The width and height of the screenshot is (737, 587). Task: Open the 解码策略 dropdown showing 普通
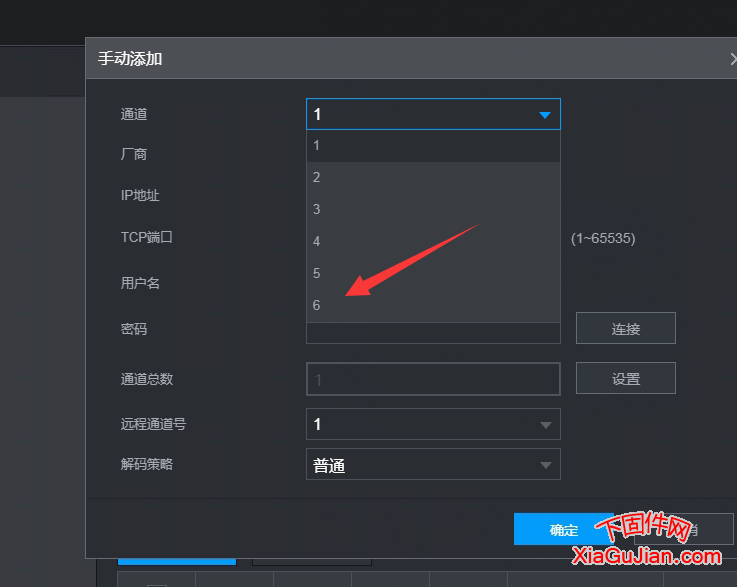pos(433,464)
